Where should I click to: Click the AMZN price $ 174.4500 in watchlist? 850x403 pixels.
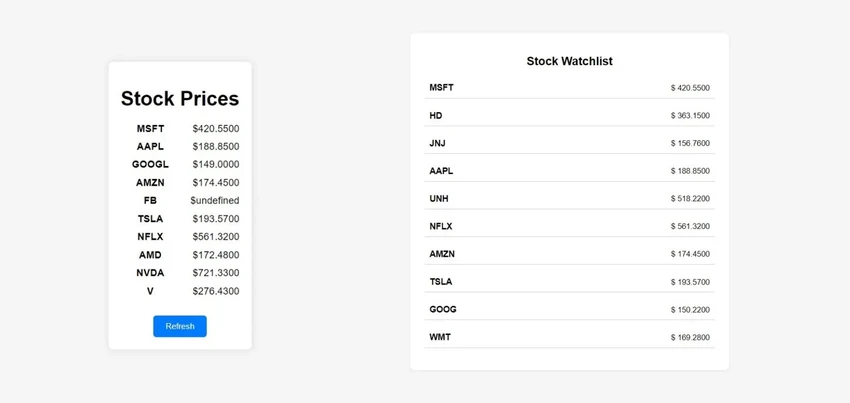click(690, 254)
